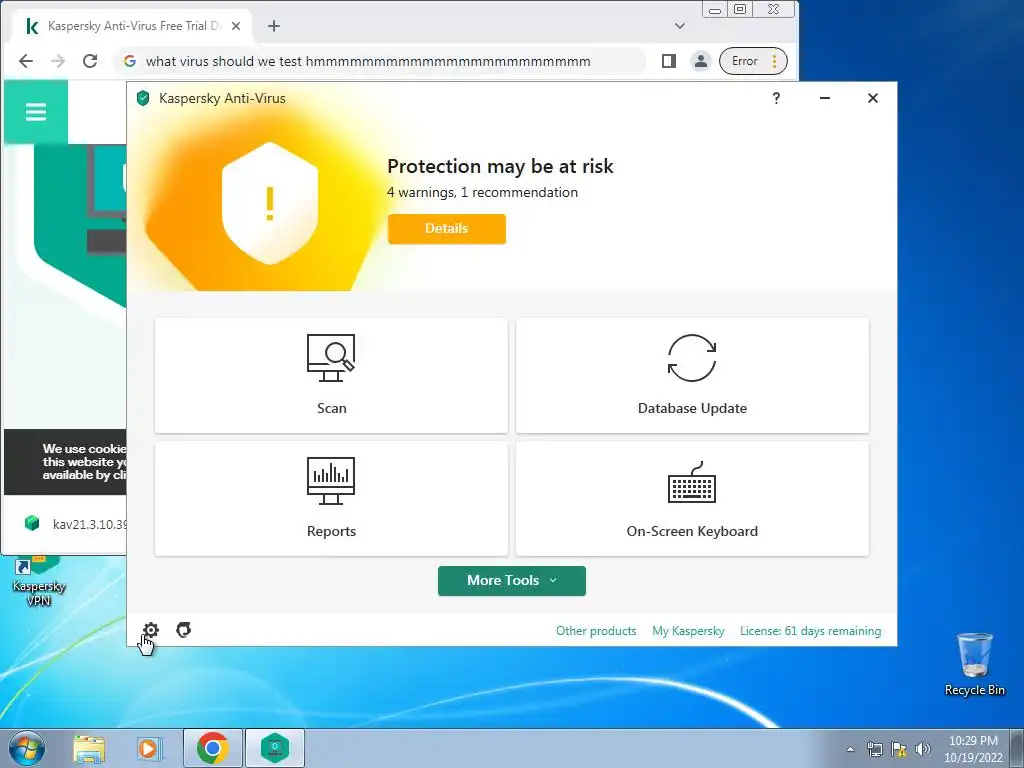Open the My Kaspersky link
The height and width of the screenshot is (768, 1024).
point(688,631)
